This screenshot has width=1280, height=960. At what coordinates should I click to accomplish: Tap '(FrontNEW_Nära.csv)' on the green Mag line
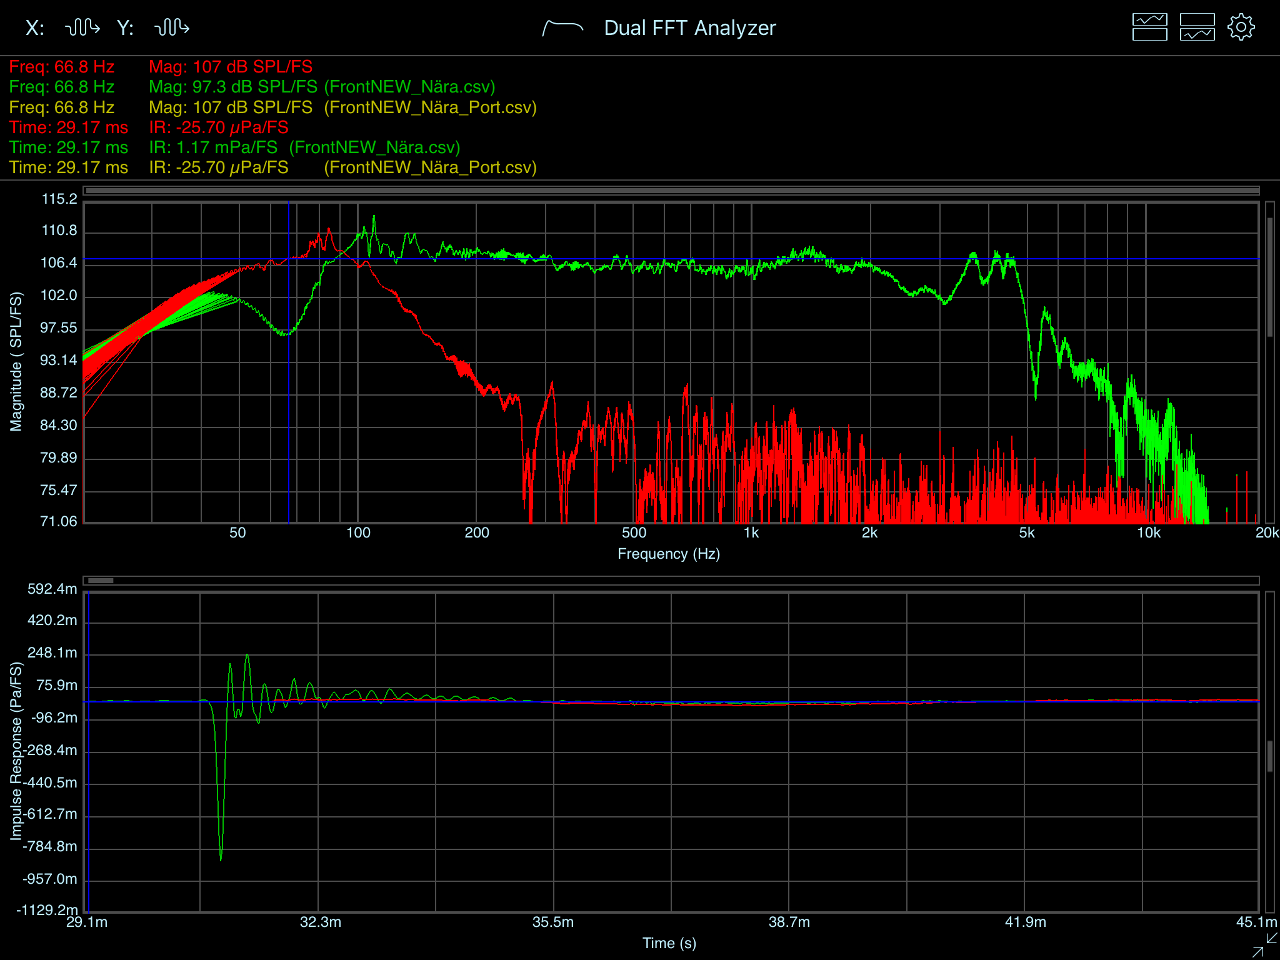(x=410, y=87)
